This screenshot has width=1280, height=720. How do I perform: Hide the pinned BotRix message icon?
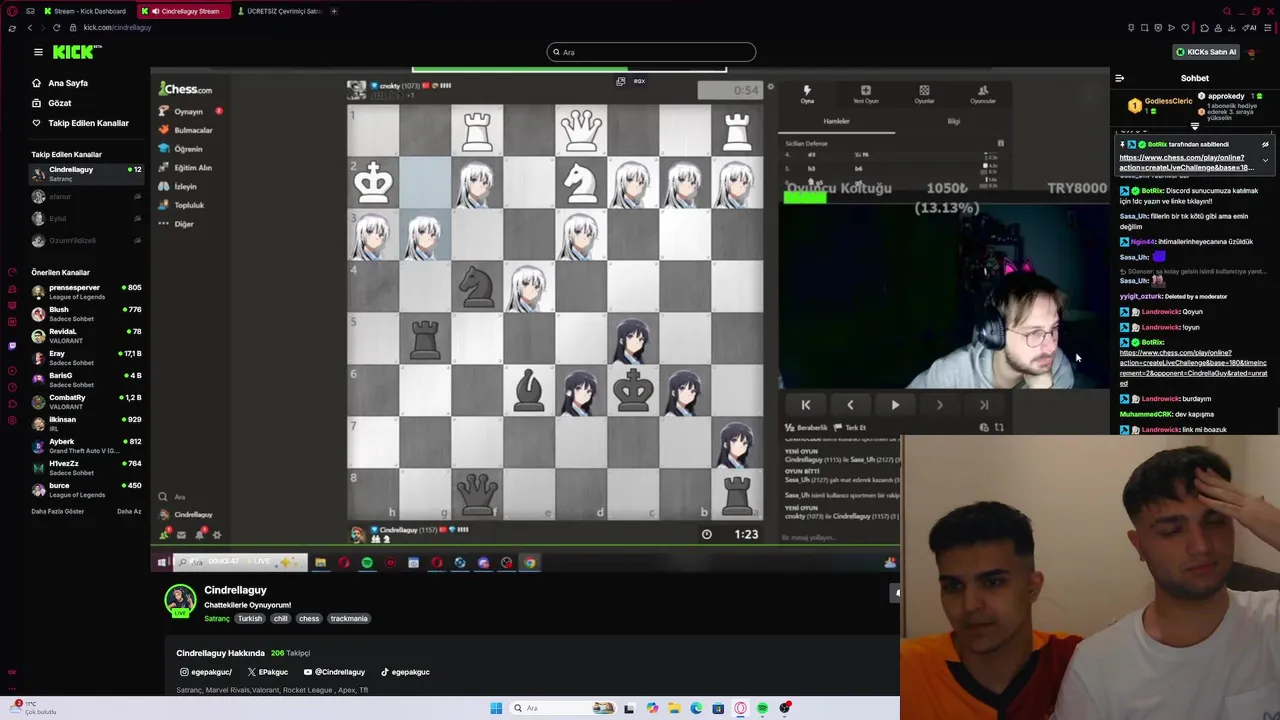1265,144
